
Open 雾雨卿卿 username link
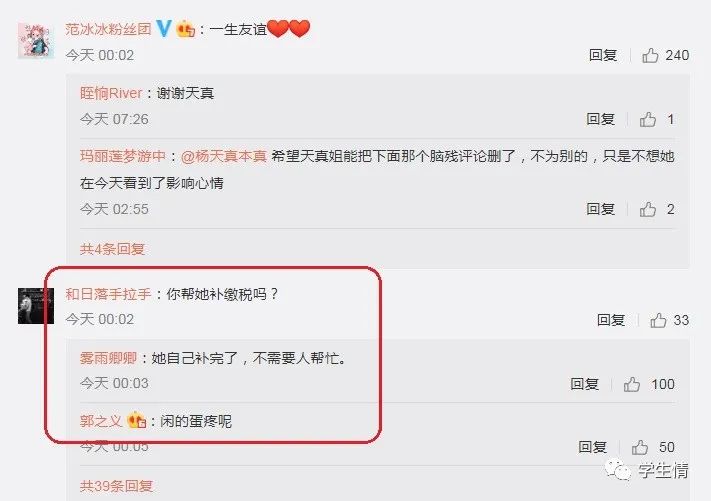(108, 358)
